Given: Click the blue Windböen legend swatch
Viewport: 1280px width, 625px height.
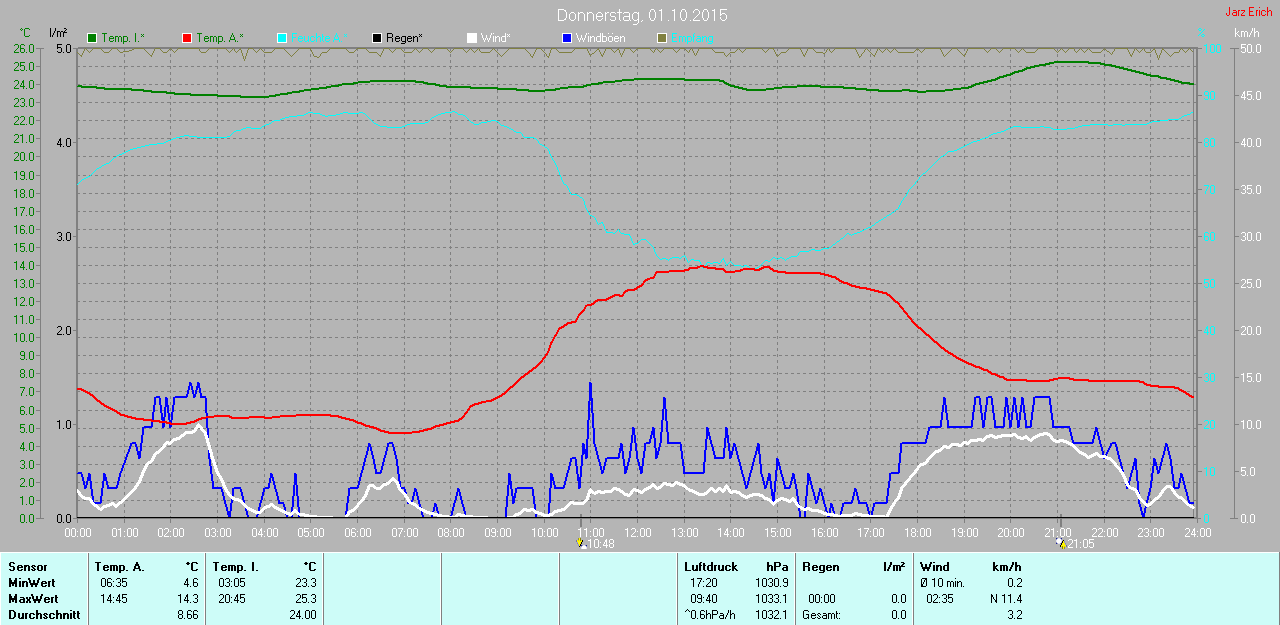Looking at the screenshot, I should [x=567, y=38].
